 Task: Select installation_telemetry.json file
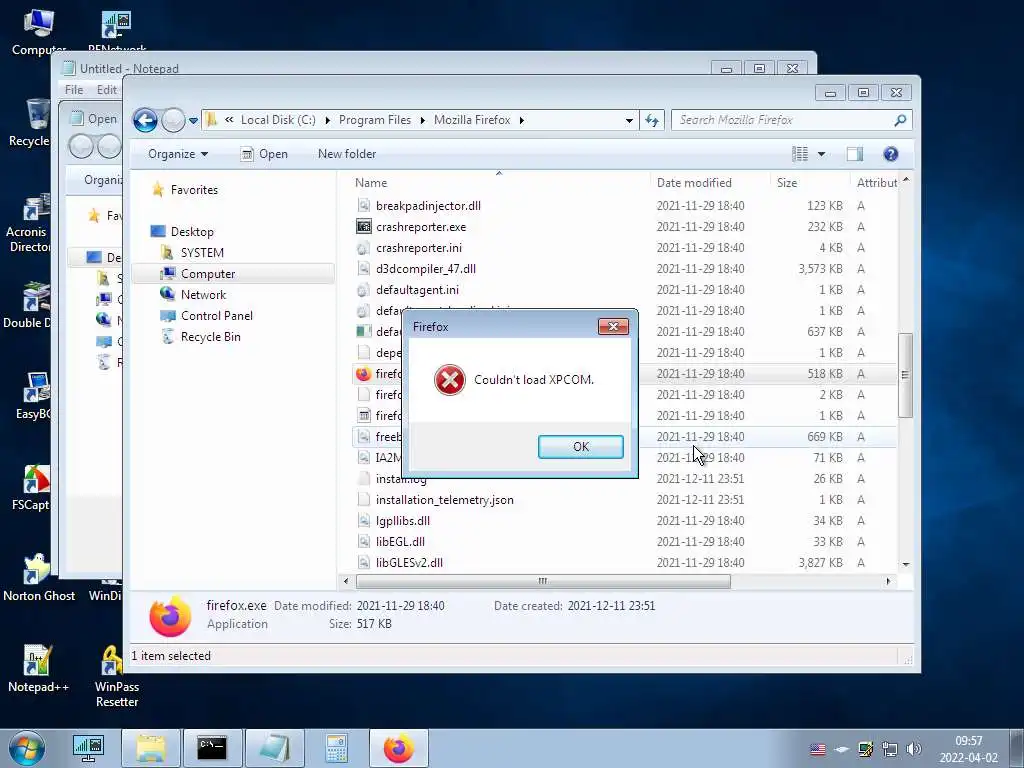tap(444, 500)
